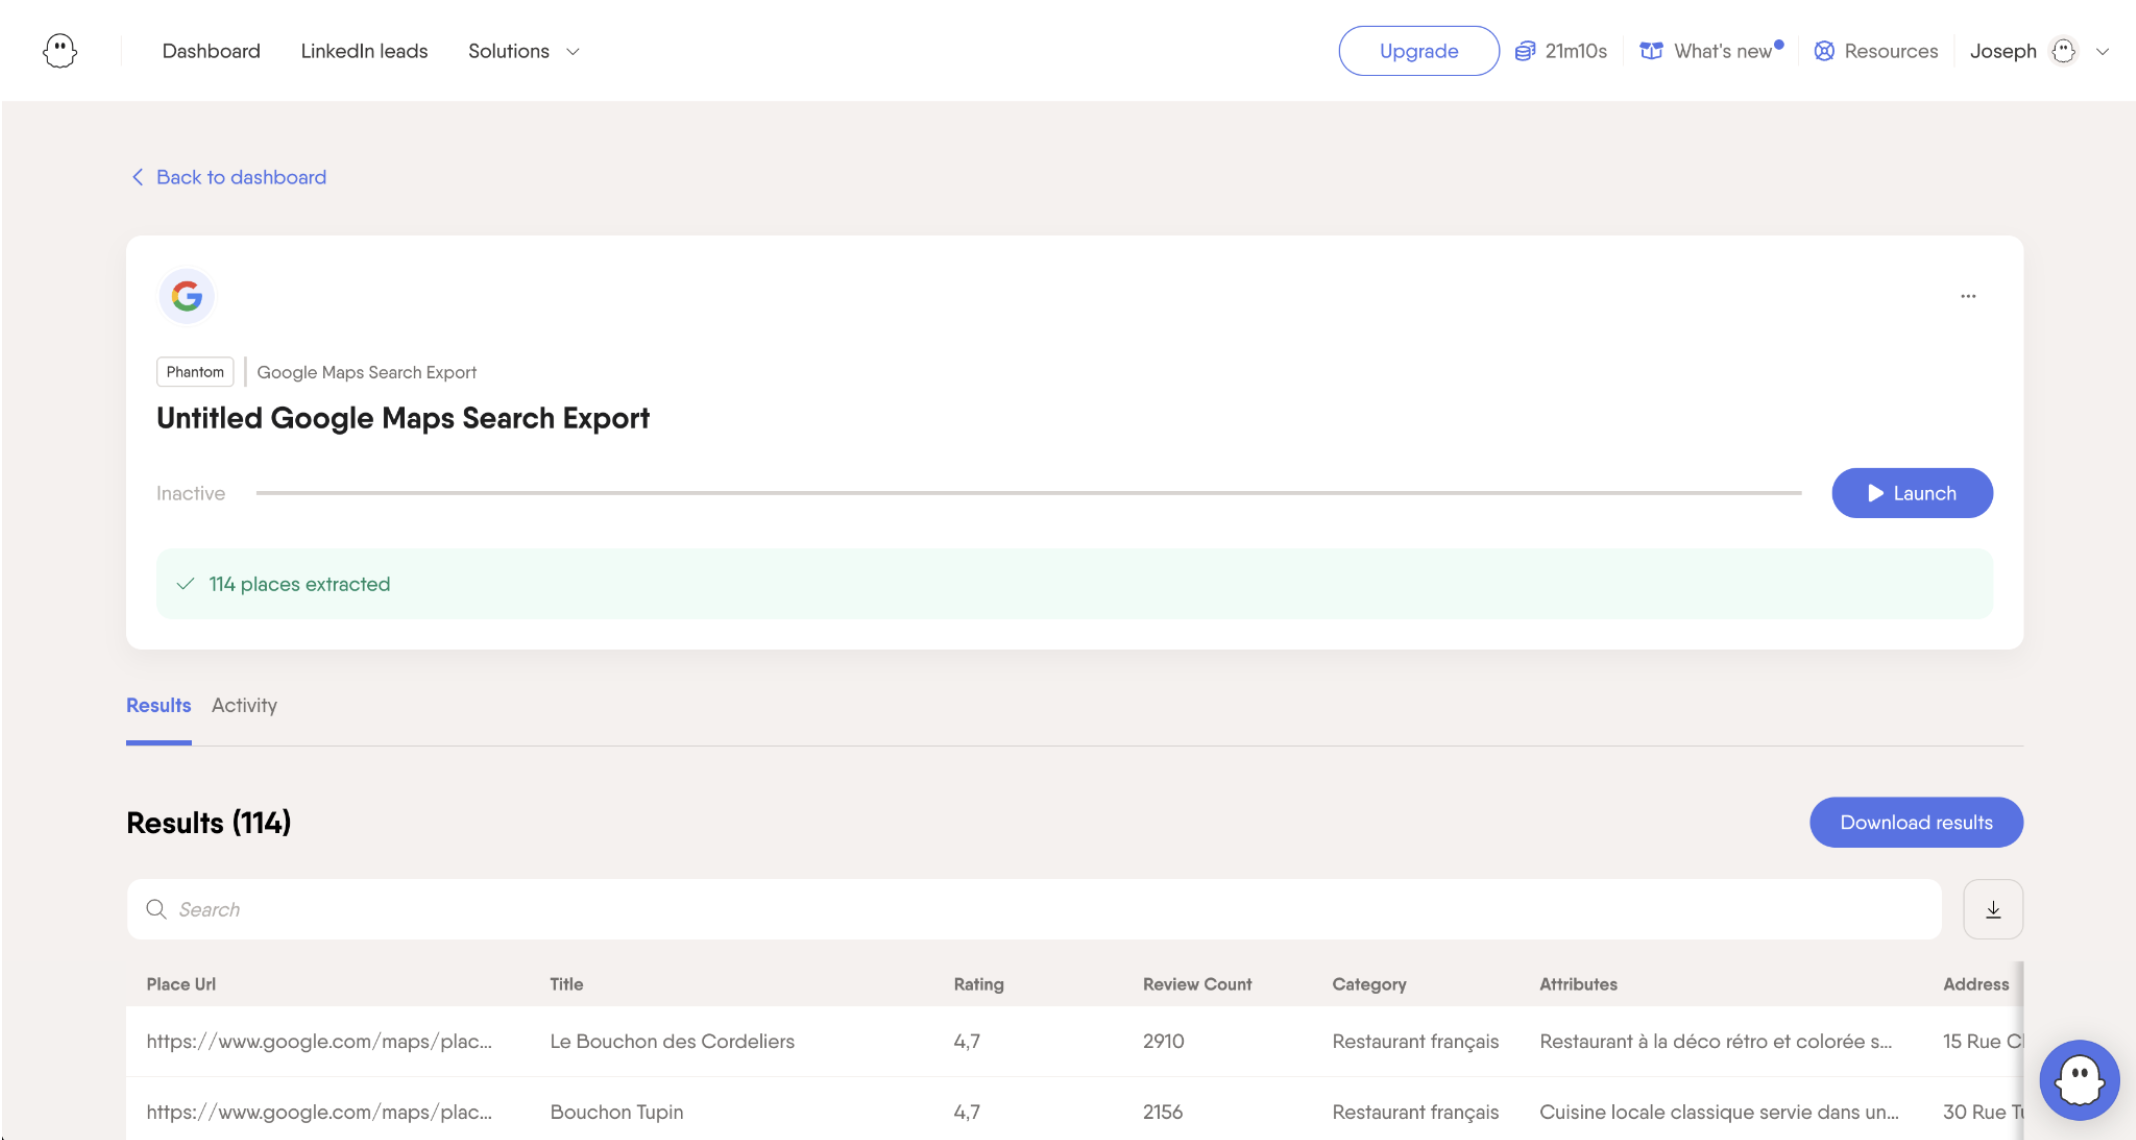Switch to the Results tab
This screenshot has width=2136, height=1140.
(x=158, y=705)
